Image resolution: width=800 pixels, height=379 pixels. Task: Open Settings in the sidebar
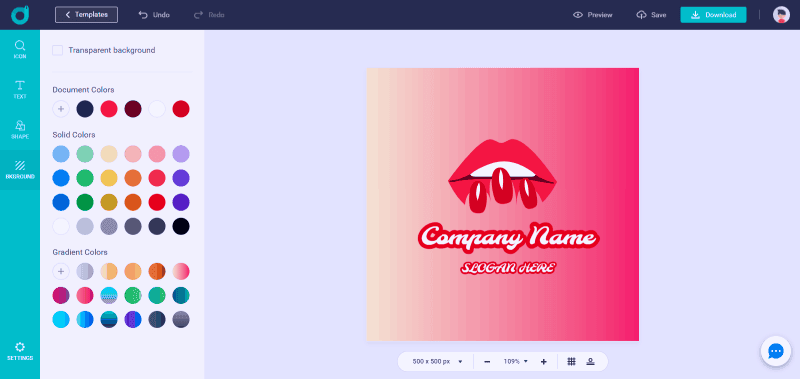point(20,351)
